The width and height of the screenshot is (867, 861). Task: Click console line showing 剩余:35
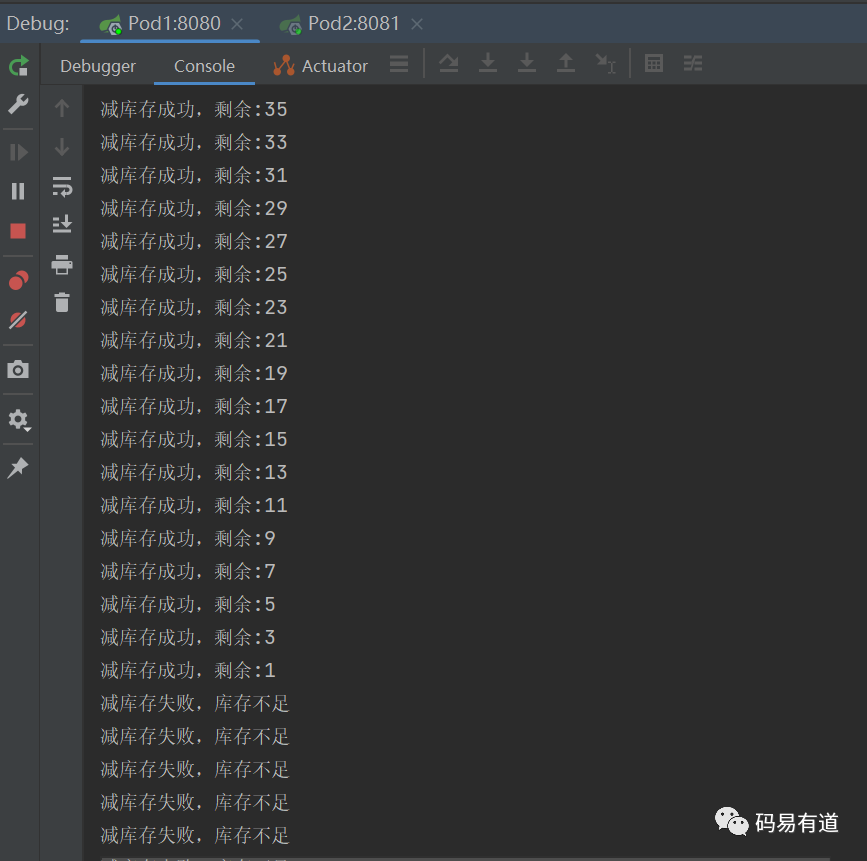(x=194, y=109)
